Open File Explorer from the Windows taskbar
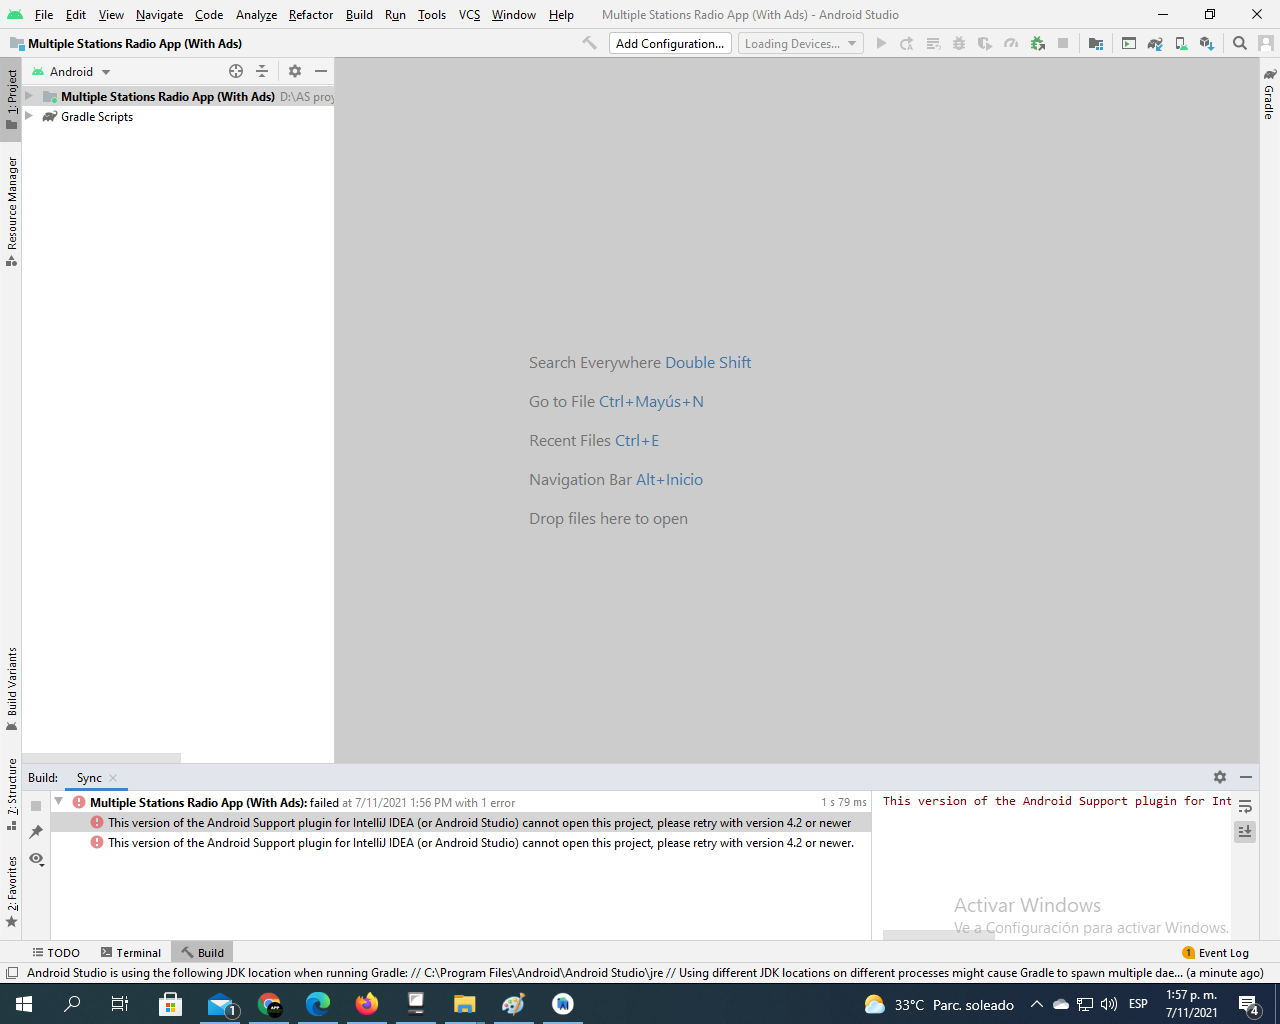The width and height of the screenshot is (1280, 1024). [x=464, y=1004]
